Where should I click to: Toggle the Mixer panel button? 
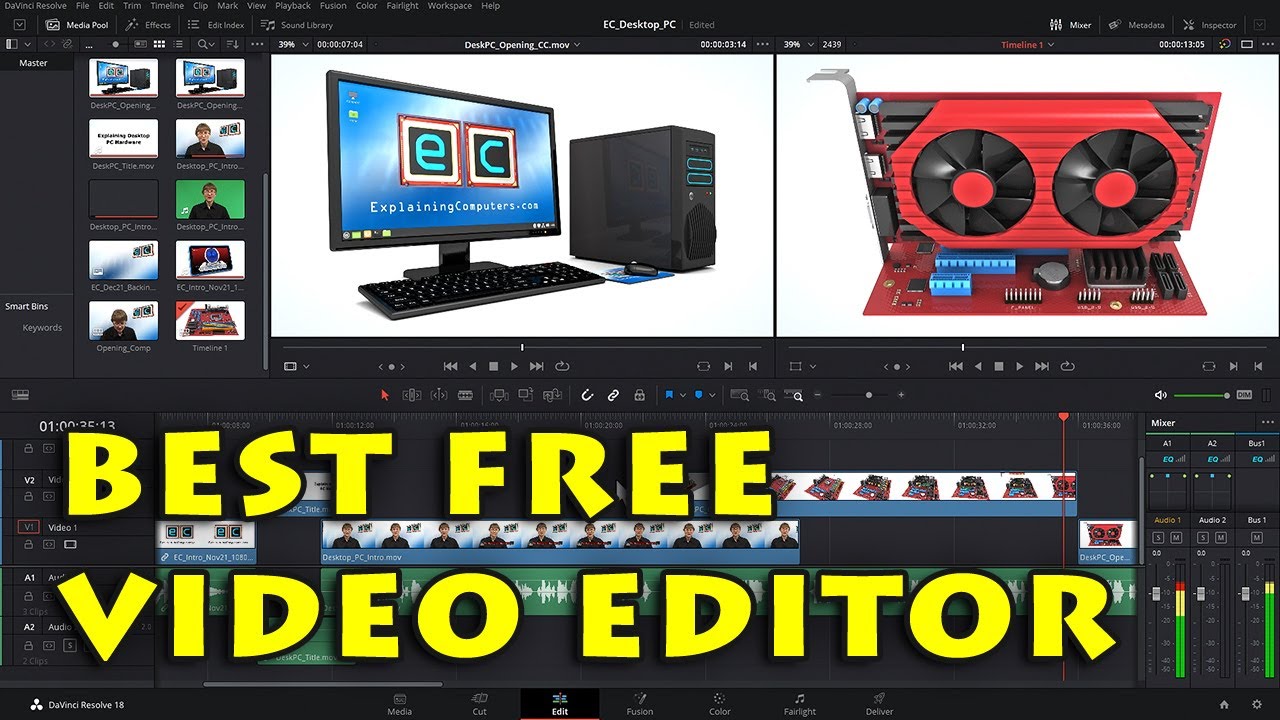pyautogui.click(x=1071, y=24)
